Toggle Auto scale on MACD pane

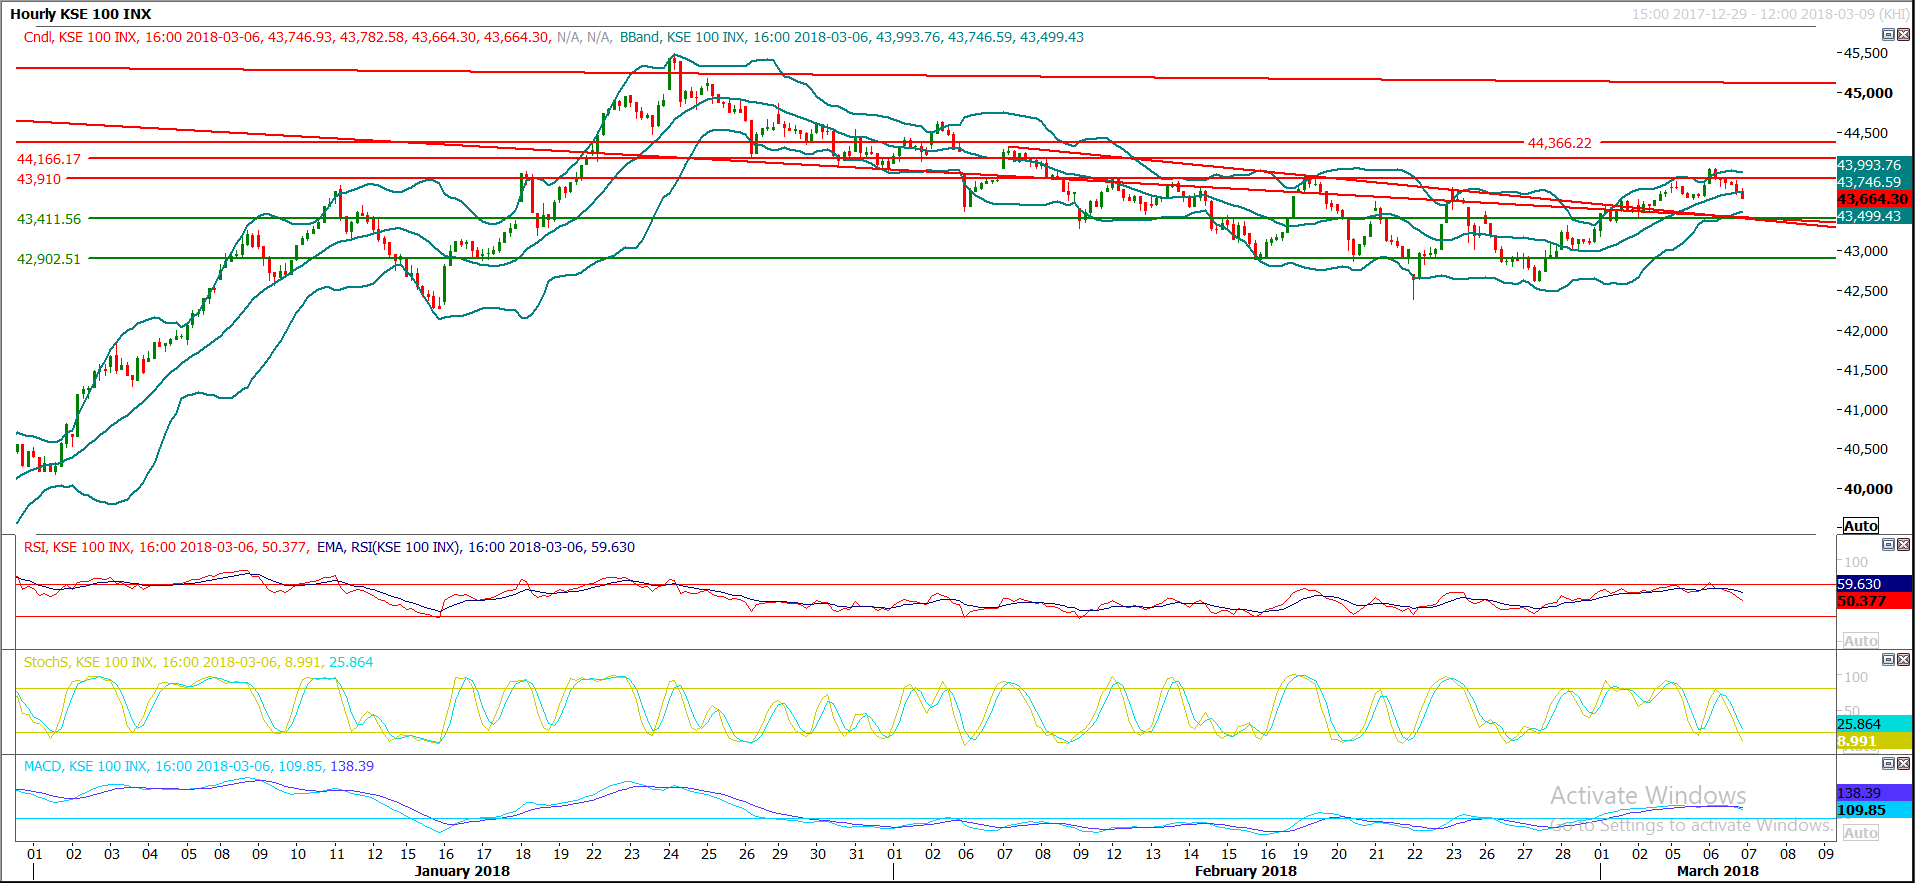coord(1860,833)
